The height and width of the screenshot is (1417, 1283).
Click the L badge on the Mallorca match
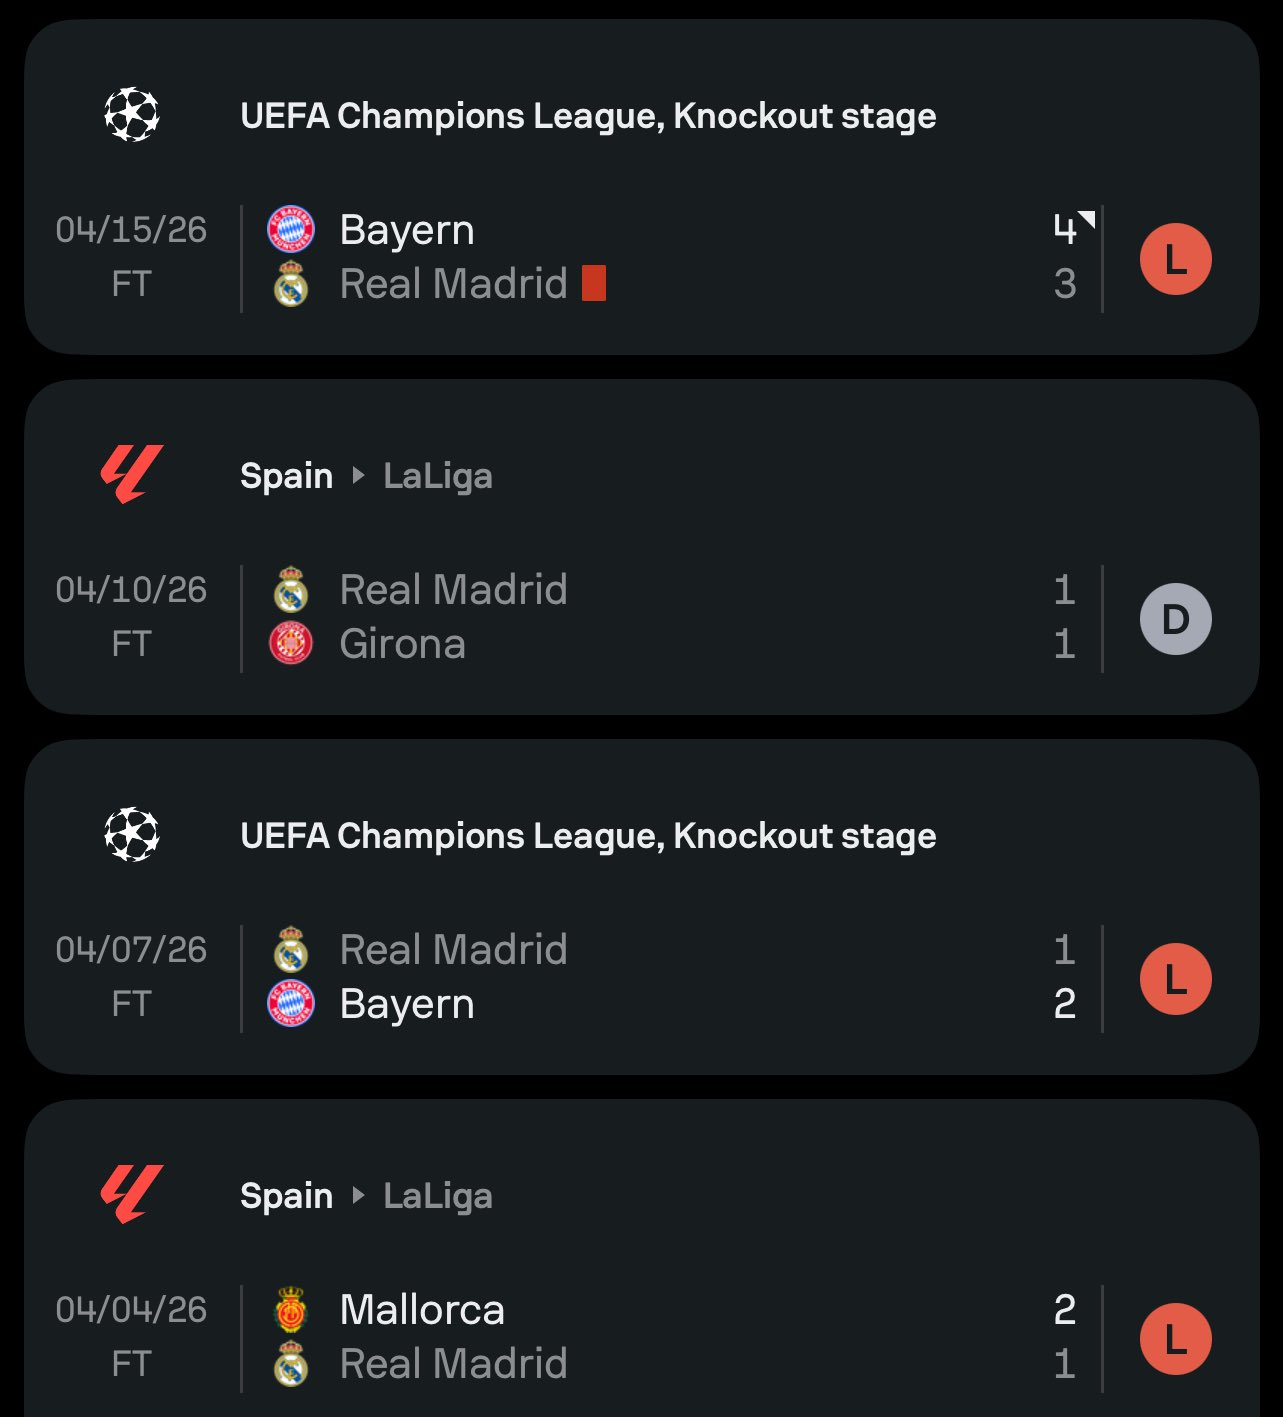pos(1176,1339)
